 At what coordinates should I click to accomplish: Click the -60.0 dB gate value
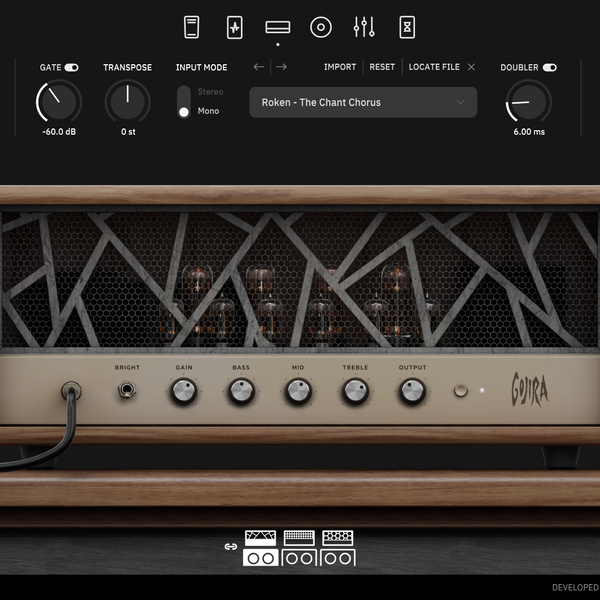(x=59, y=132)
